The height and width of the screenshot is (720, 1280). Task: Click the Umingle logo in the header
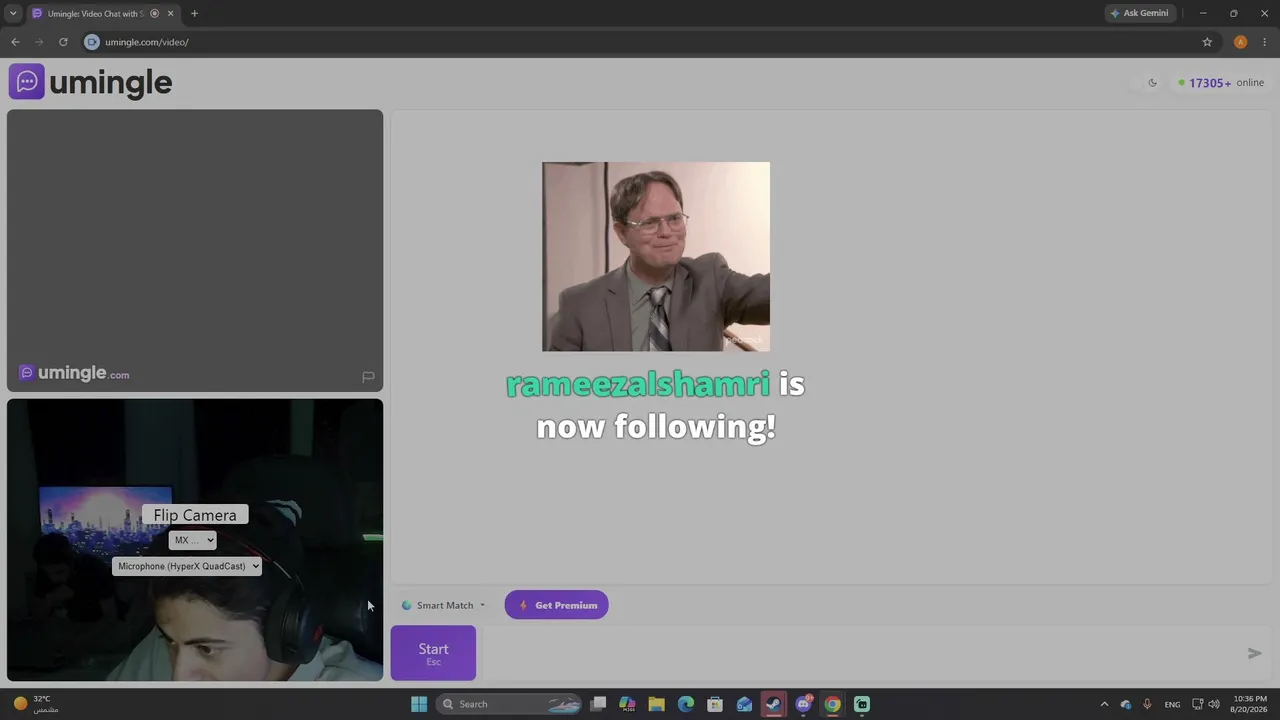pos(90,82)
